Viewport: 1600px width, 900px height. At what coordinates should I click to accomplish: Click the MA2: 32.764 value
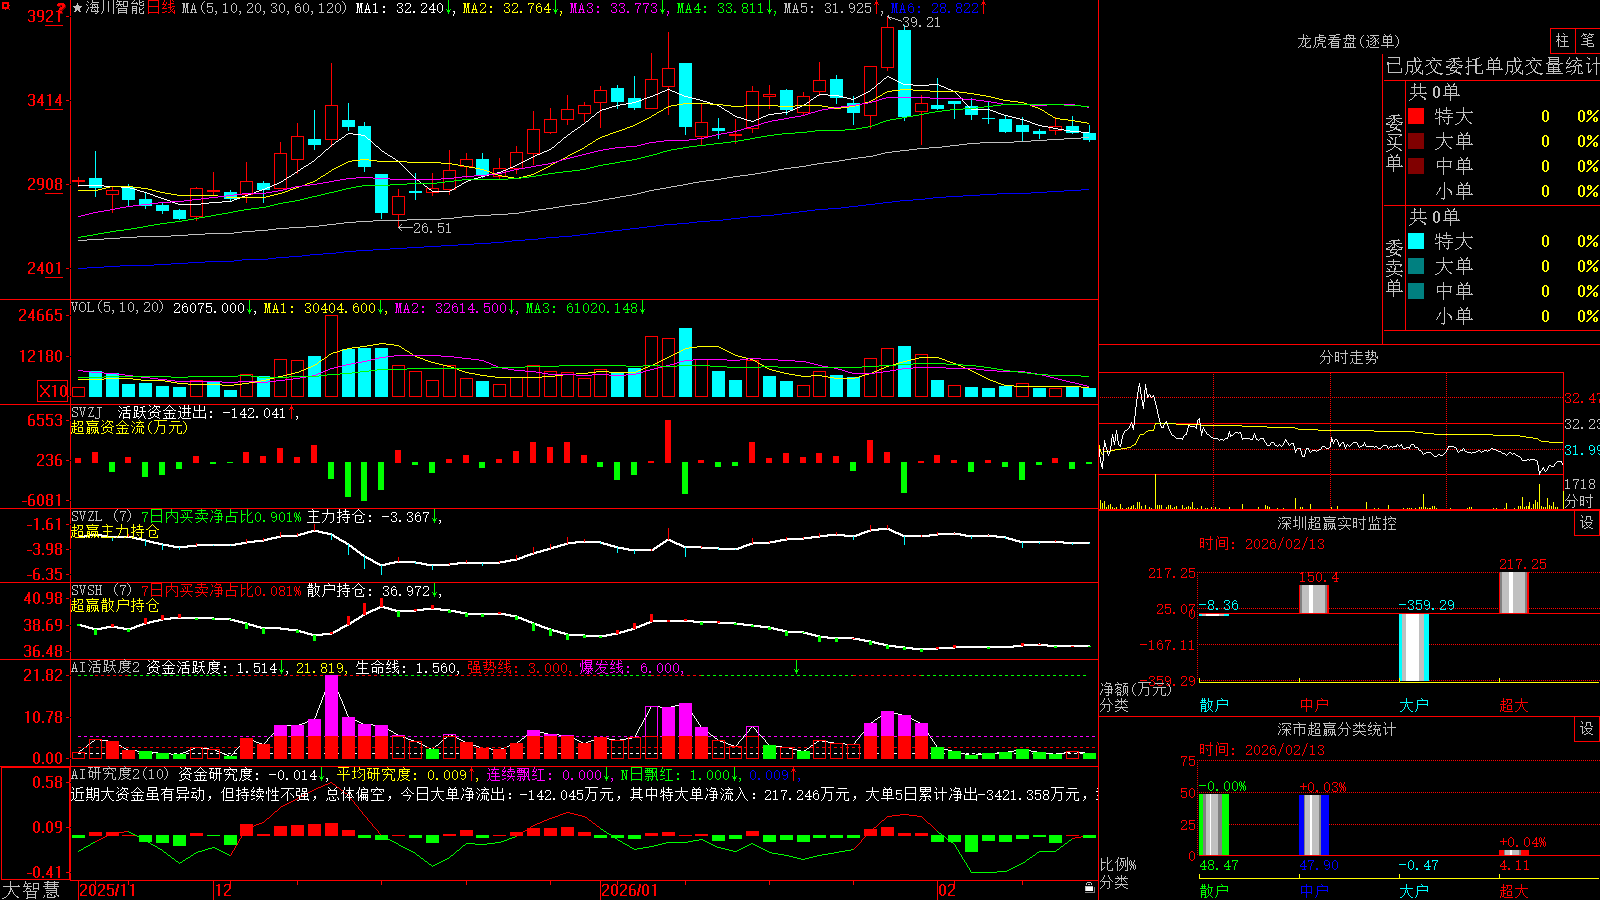[507, 8]
